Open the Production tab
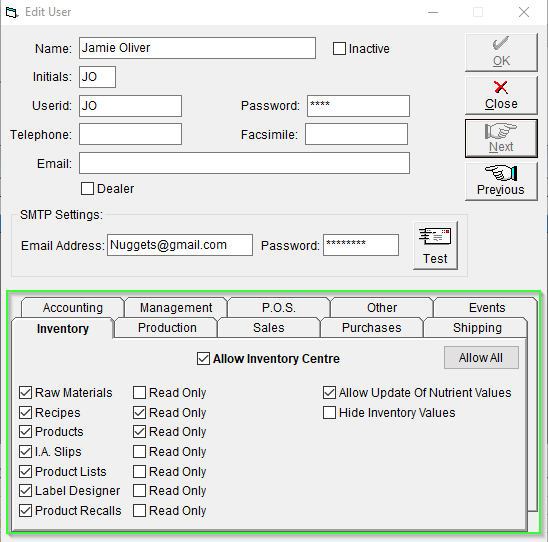Viewport: 548px width, 542px height. point(167,328)
